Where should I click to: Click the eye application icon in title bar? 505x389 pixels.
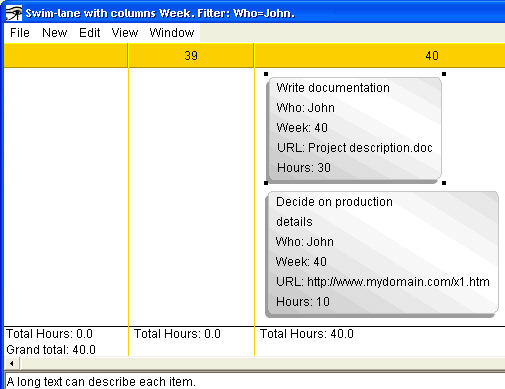tap(14, 13)
